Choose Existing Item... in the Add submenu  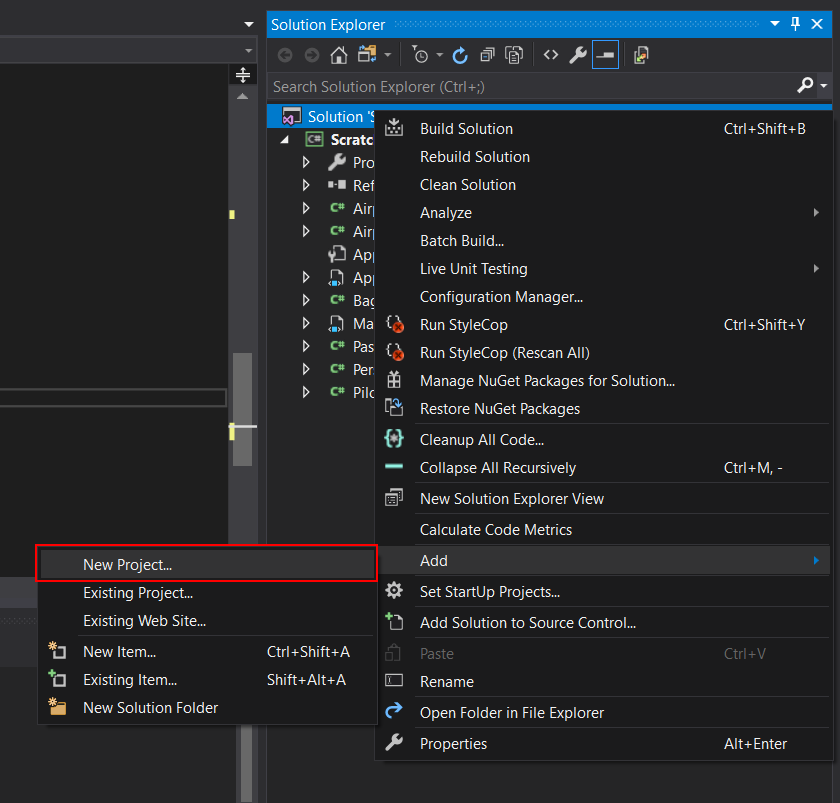pyautogui.click(x=208, y=679)
